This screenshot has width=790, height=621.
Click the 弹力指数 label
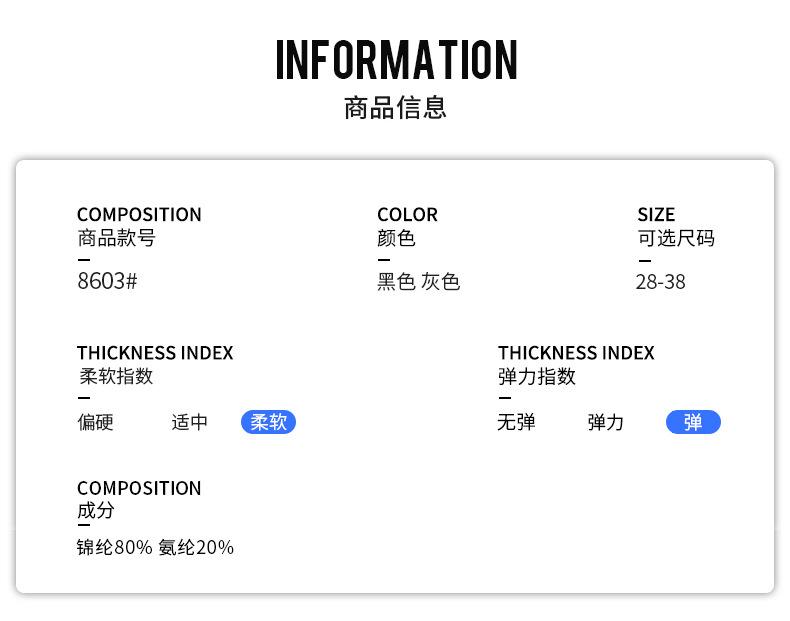point(537,376)
